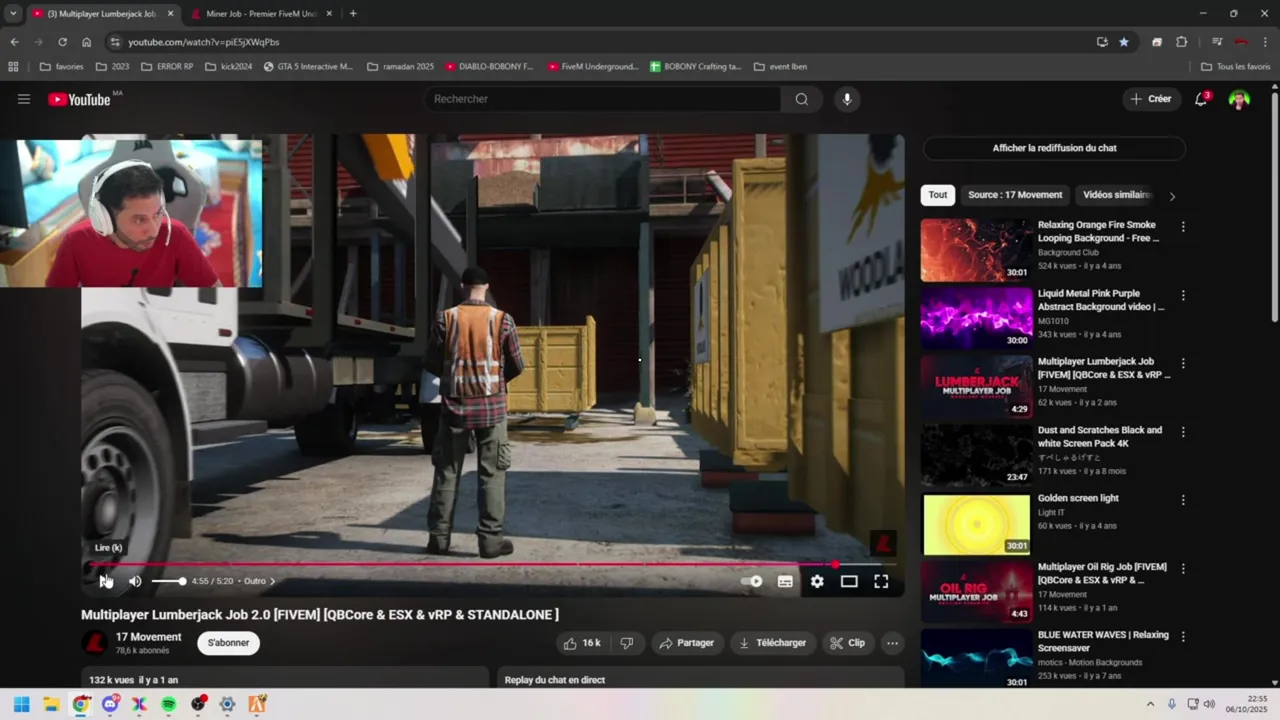This screenshot has width=1280, height=720.
Task: Open Windows Start menu
Action: 22,704
